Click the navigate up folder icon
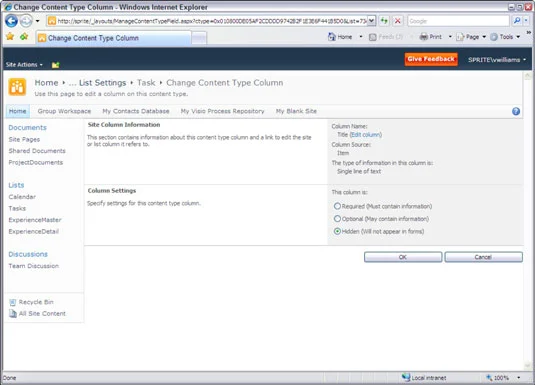Viewport: 535px width, 385px height. coord(55,65)
